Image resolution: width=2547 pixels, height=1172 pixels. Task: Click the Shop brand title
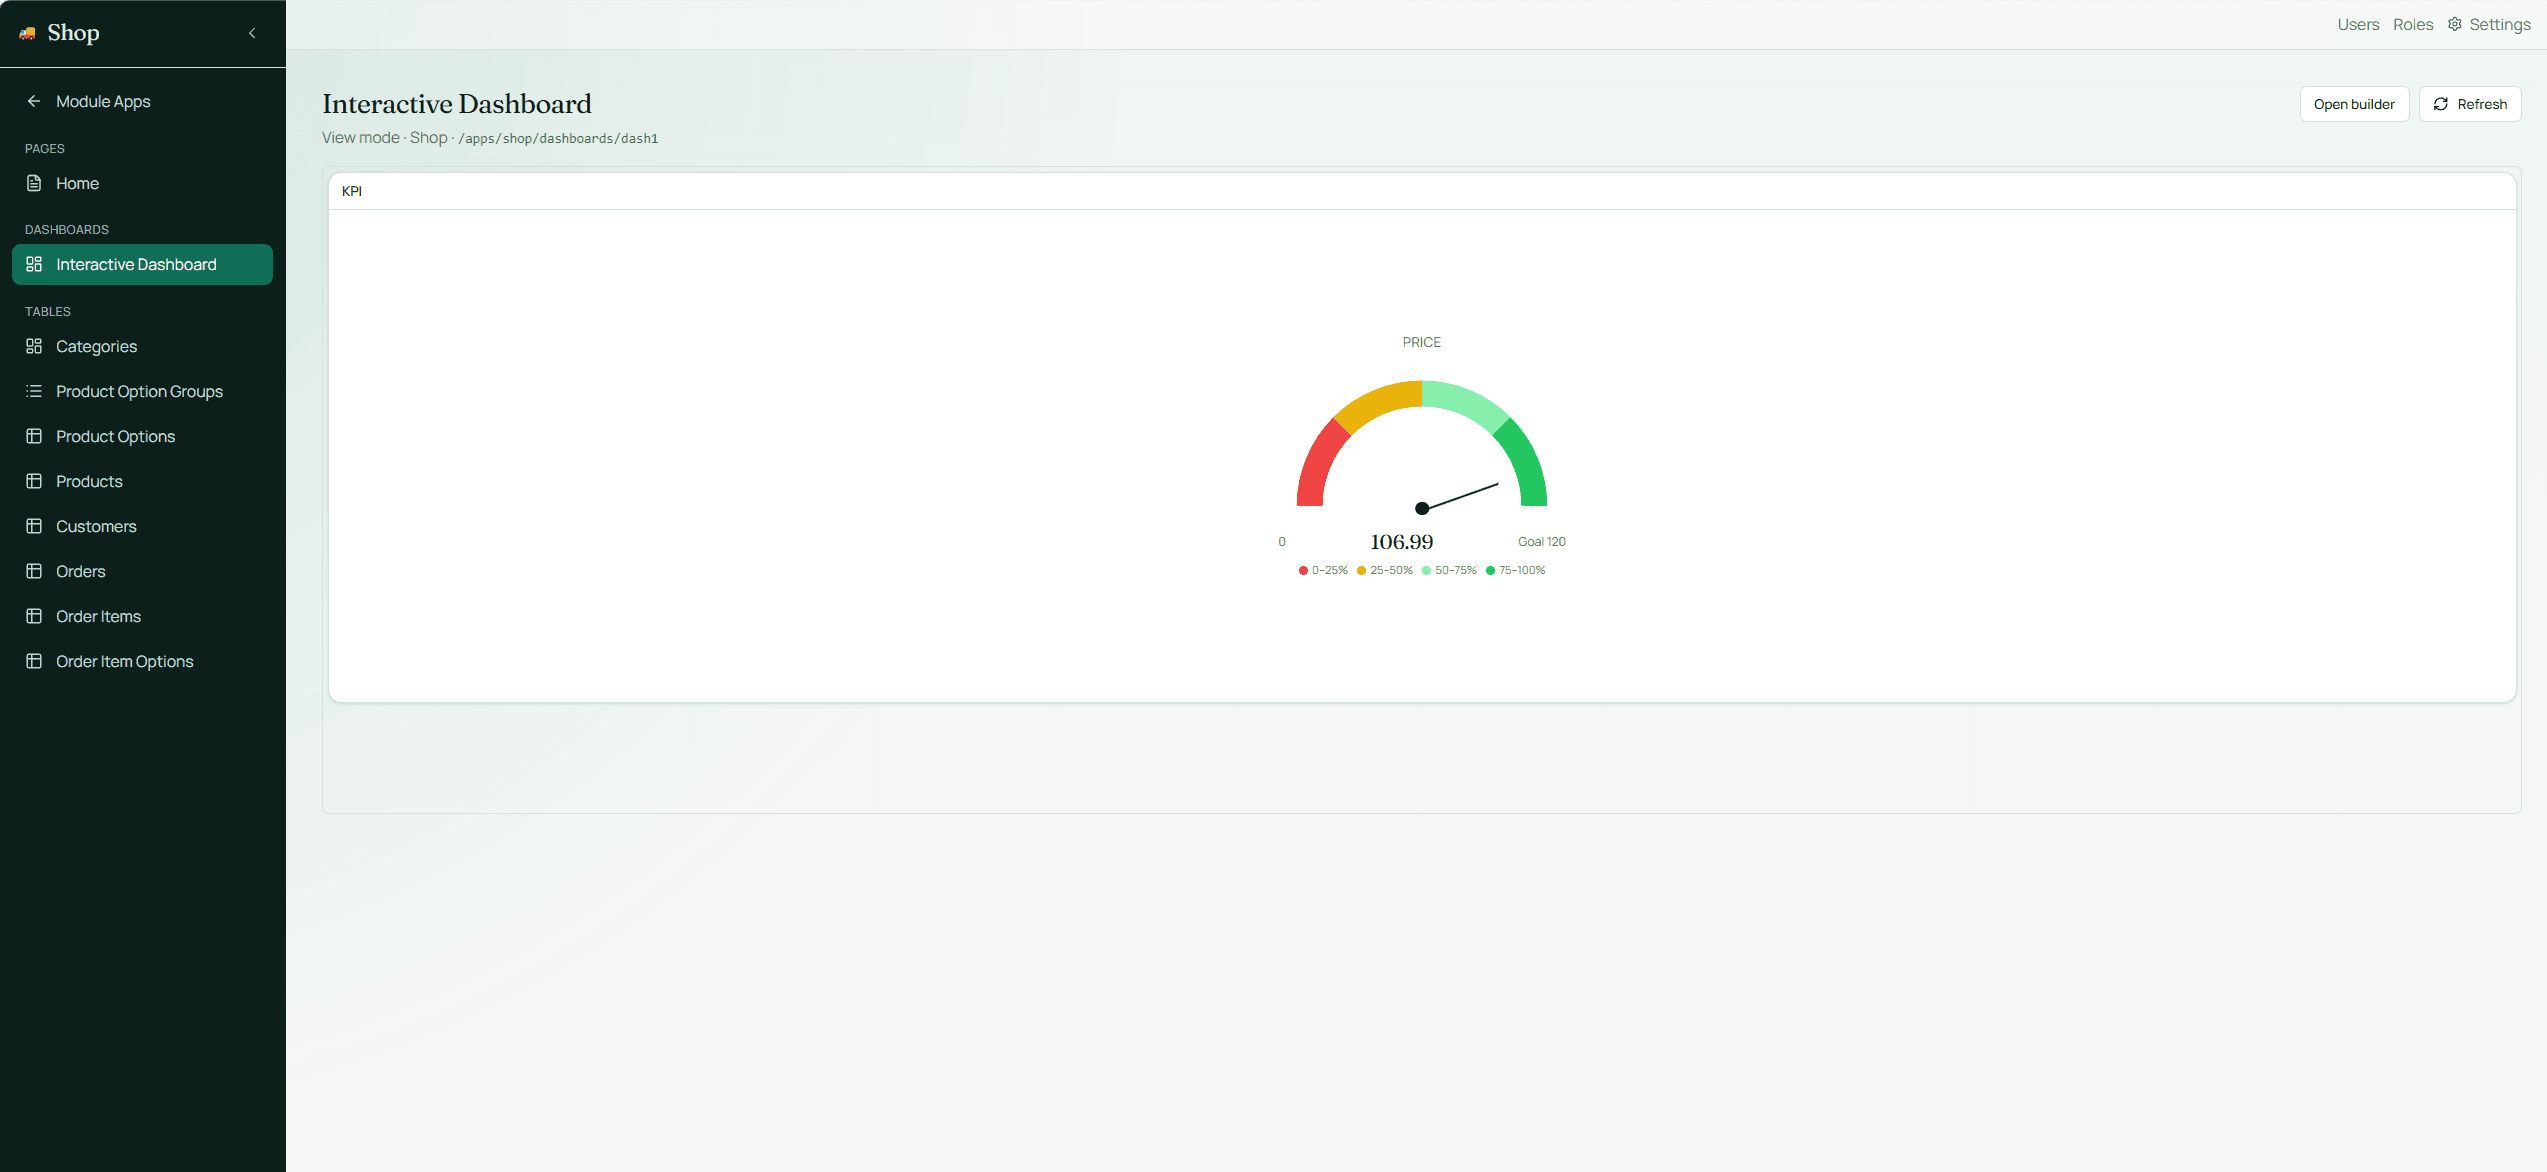[x=73, y=33]
